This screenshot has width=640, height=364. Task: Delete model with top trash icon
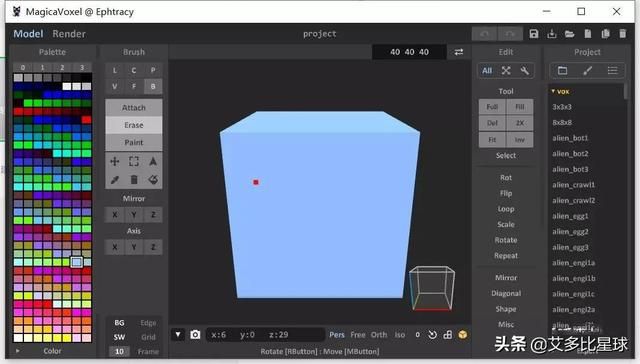(623, 34)
